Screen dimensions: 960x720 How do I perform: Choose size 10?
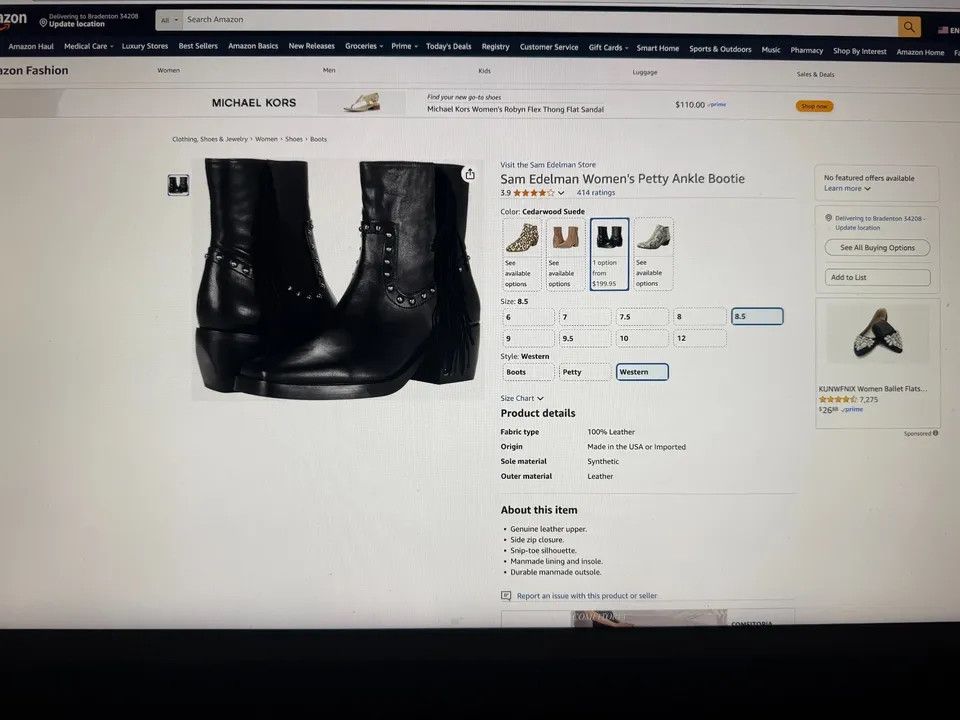642,339
